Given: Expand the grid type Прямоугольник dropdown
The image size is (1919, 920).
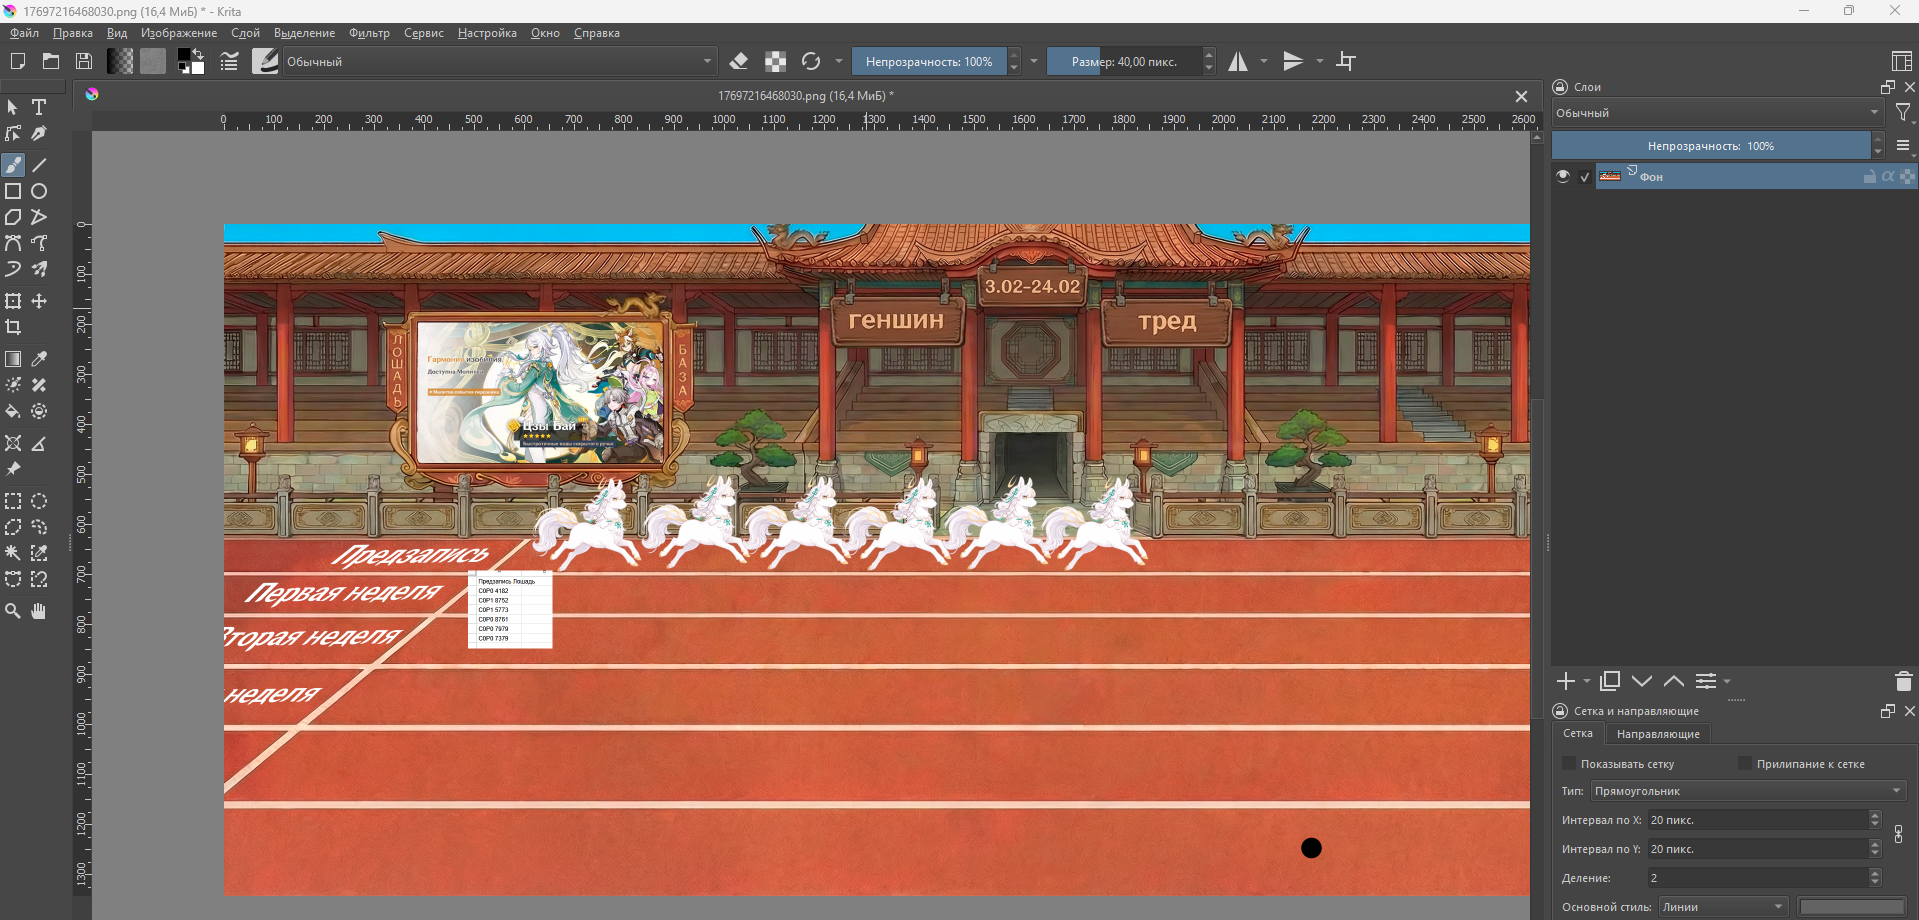Looking at the screenshot, I should coord(1747,791).
